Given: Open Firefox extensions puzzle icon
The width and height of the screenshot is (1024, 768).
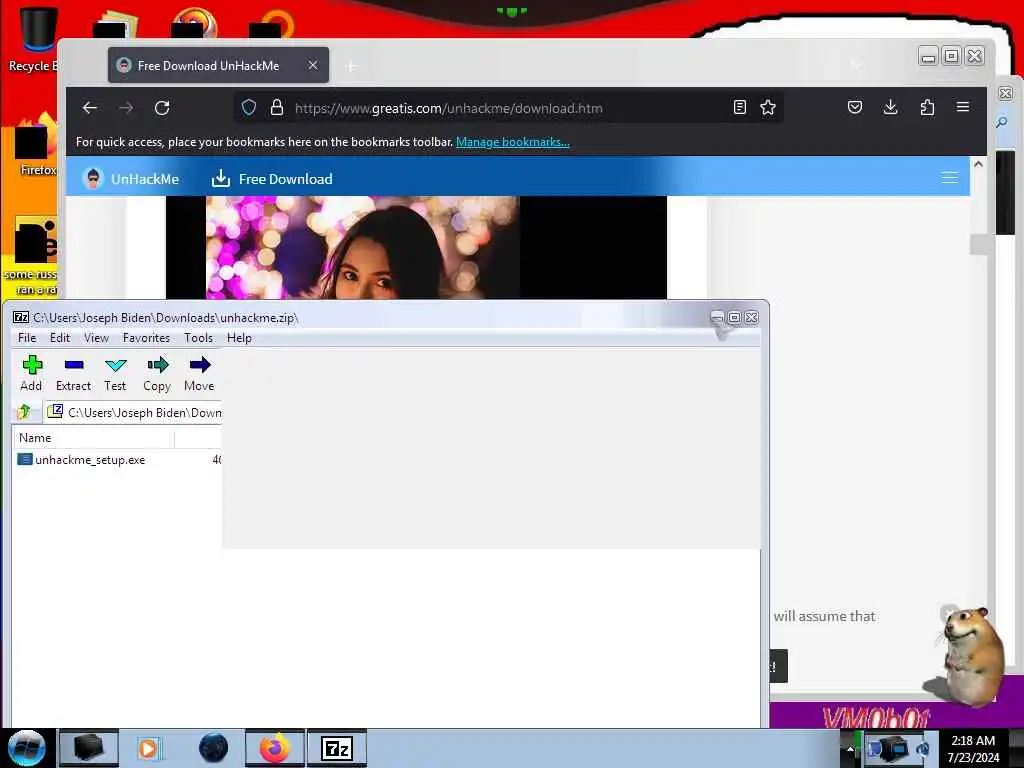Looking at the screenshot, I should coord(927,107).
